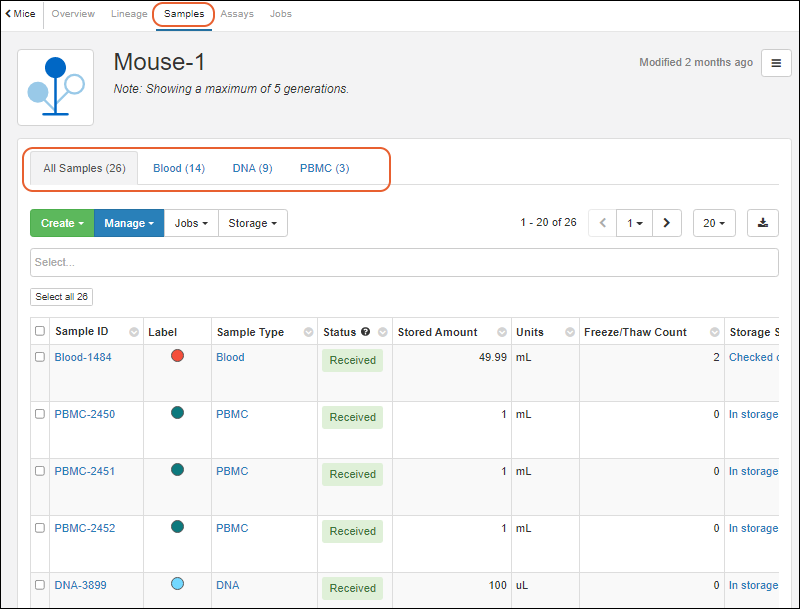Screen dimensions: 800x609
Task: Open Sample ID column sort arrow
Action: coord(133,332)
